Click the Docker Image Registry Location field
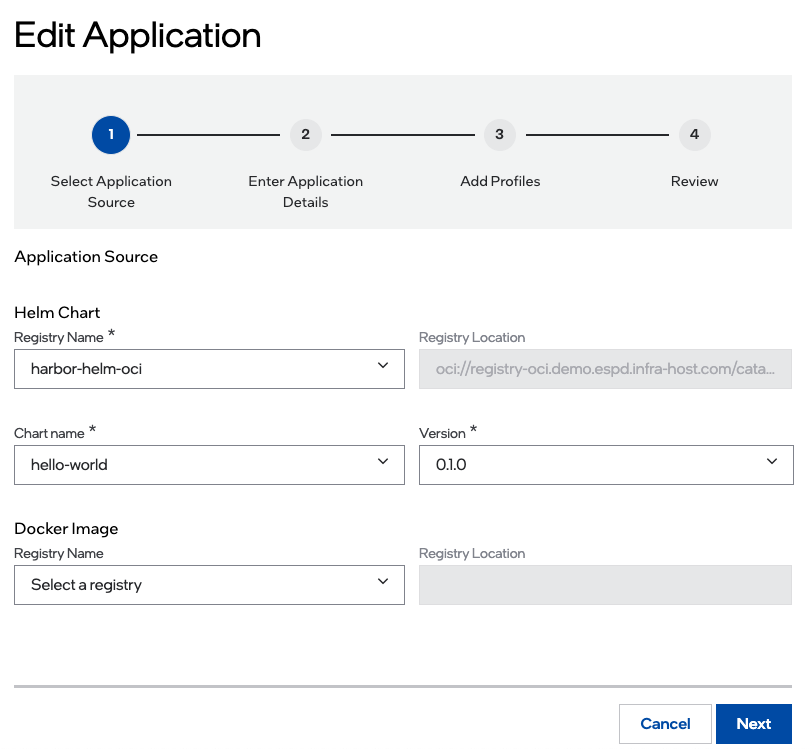This screenshot has width=811, height=749. [605, 584]
